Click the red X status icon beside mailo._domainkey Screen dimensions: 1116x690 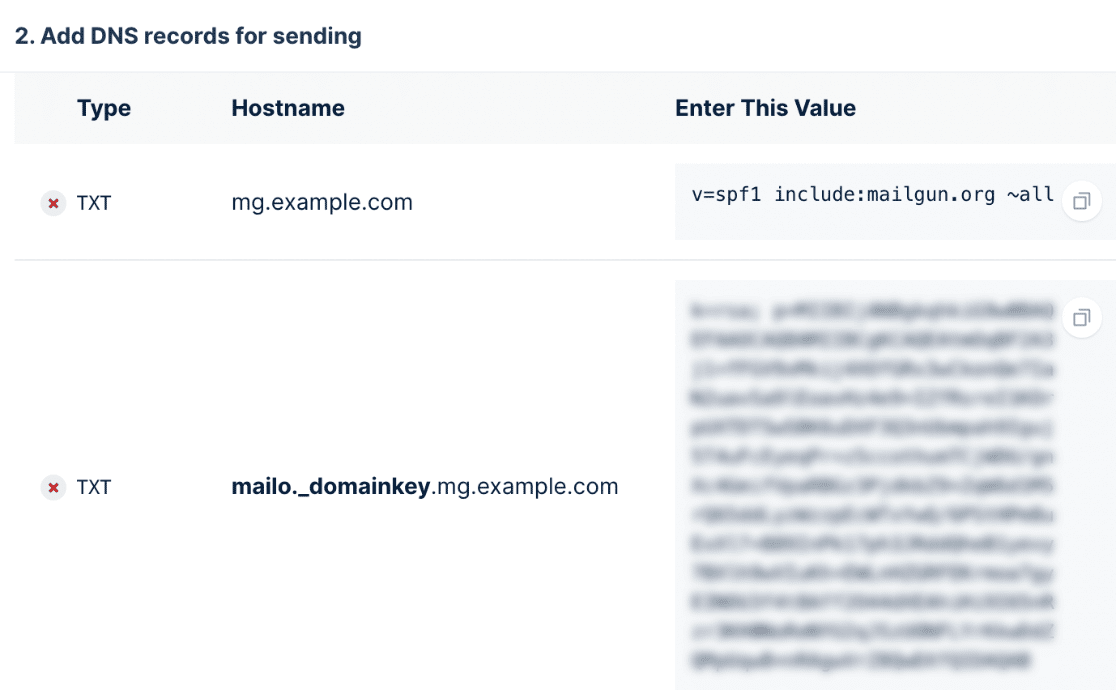pos(53,488)
